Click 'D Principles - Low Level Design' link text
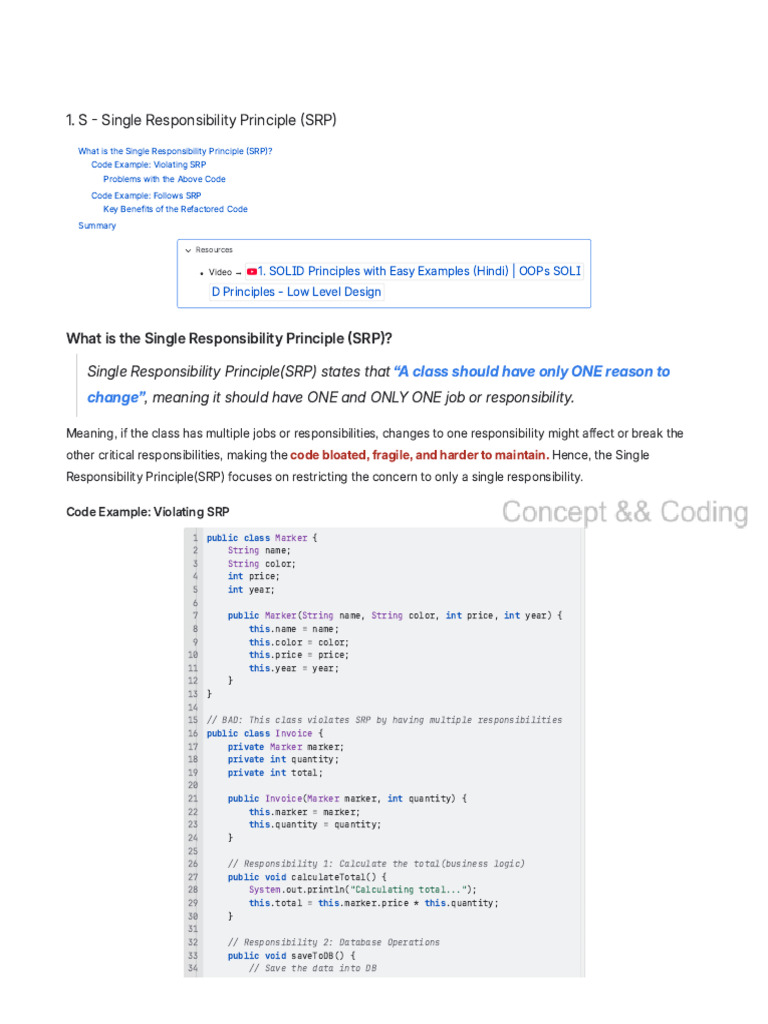The image size is (768, 1024). tap(296, 292)
